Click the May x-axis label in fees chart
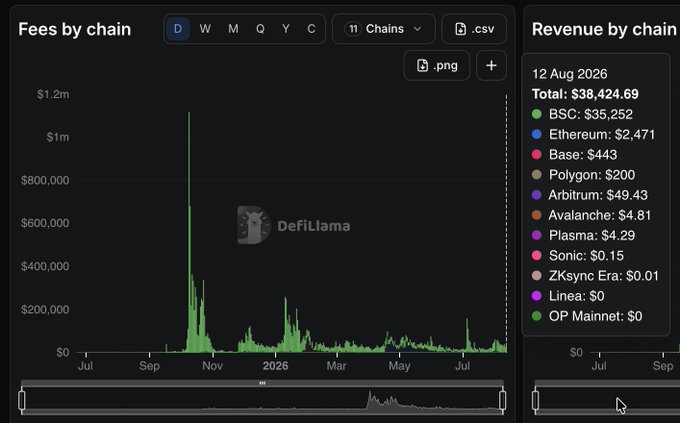Viewport: 680px width, 423px height. (x=399, y=366)
